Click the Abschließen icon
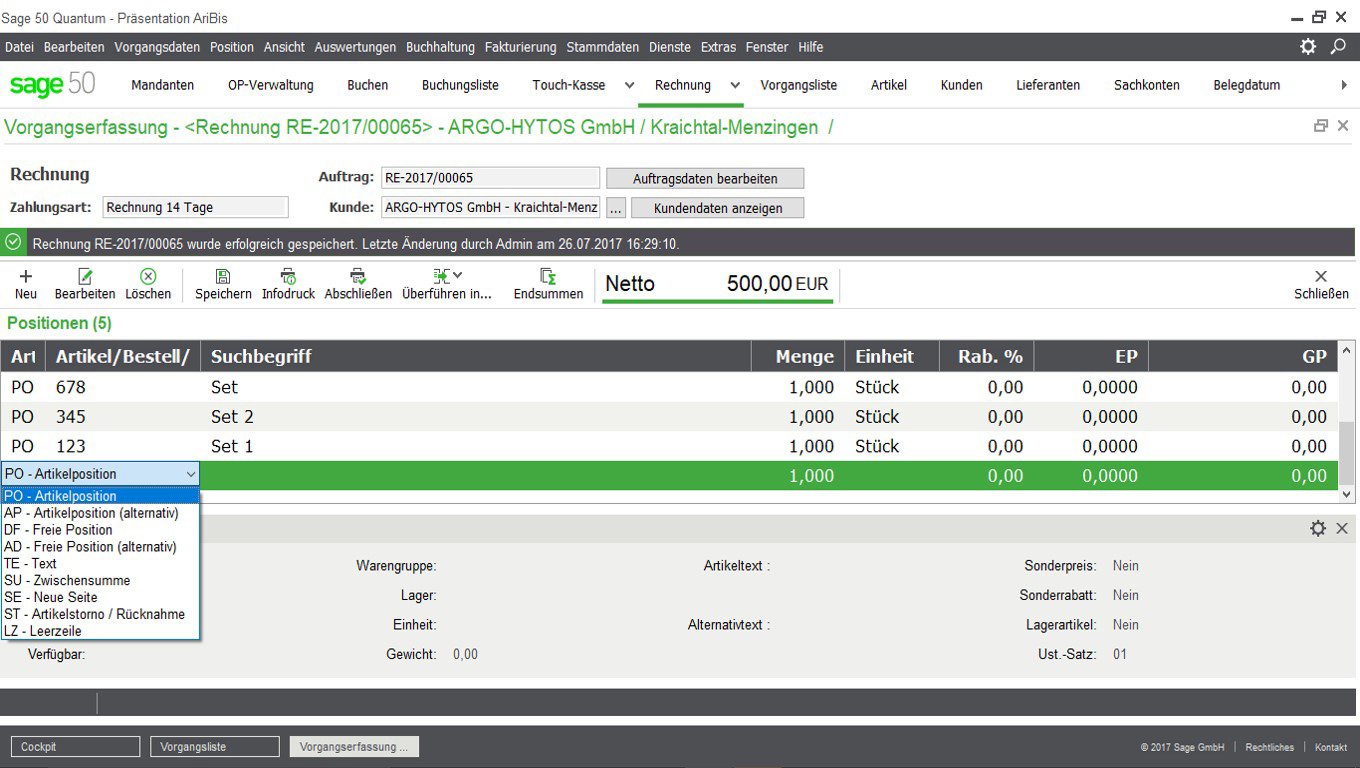 [x=358, y=277]
